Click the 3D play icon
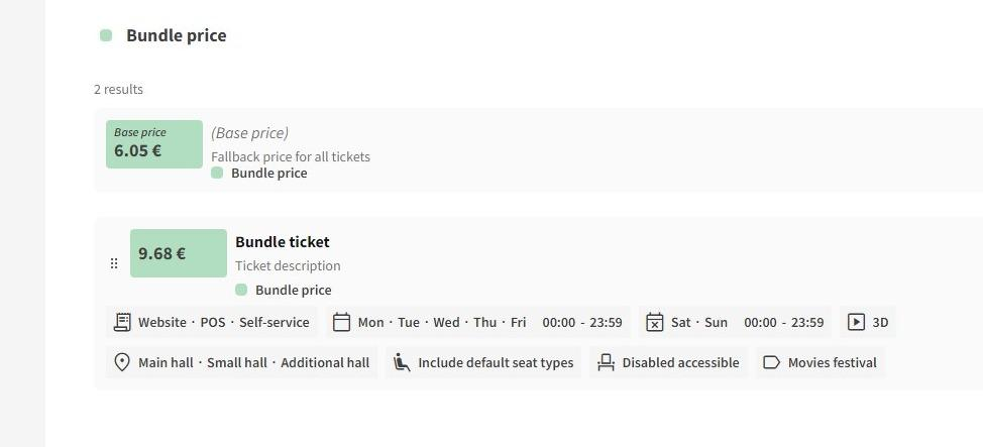The image size is (983, 447). tap(856, 322)
